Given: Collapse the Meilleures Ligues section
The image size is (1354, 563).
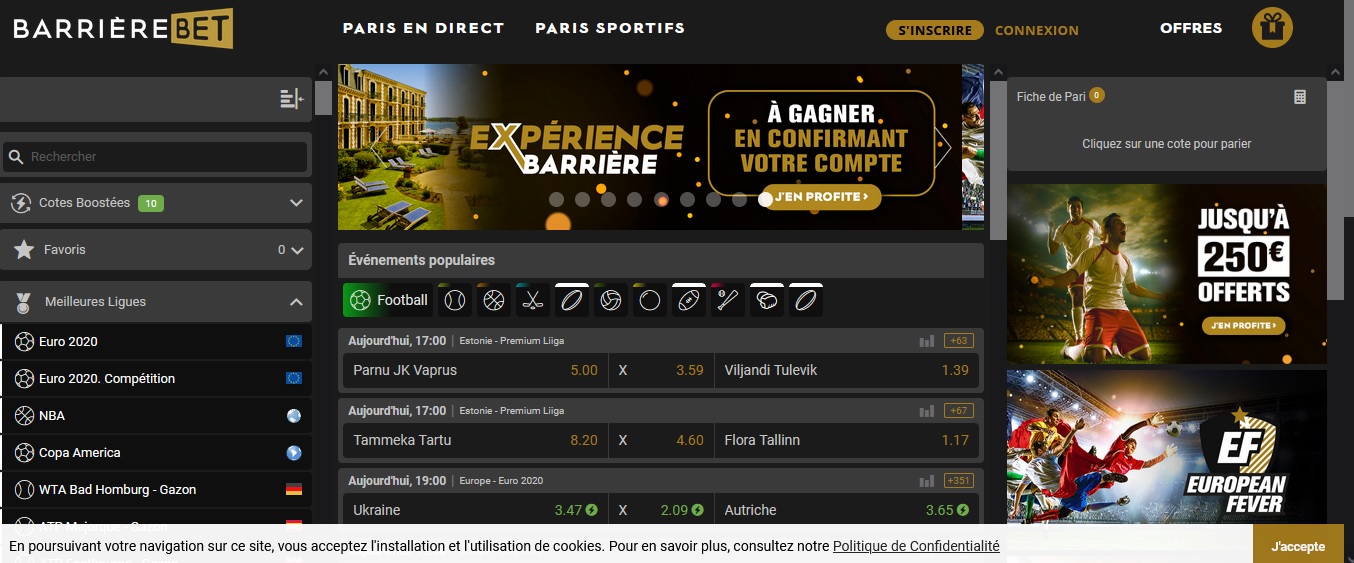Looking at the screenshot, I should click(x=296, y=301).
